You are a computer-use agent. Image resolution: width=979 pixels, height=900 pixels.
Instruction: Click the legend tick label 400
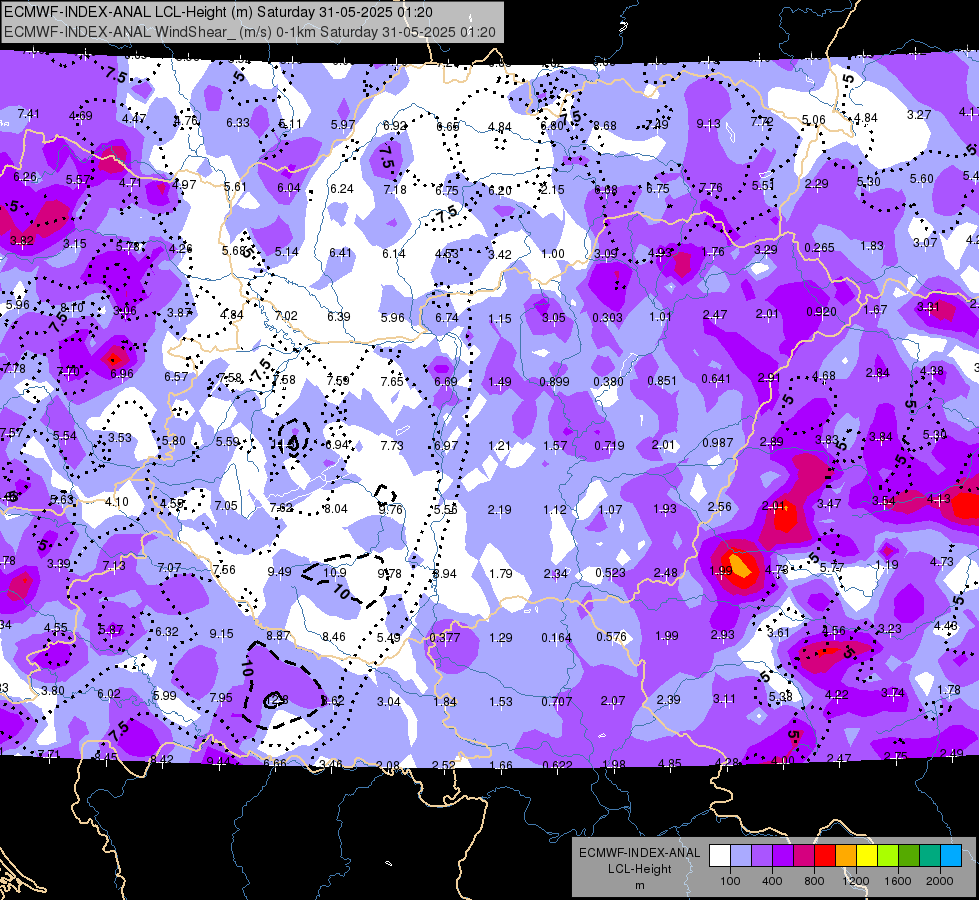point(772,881)
